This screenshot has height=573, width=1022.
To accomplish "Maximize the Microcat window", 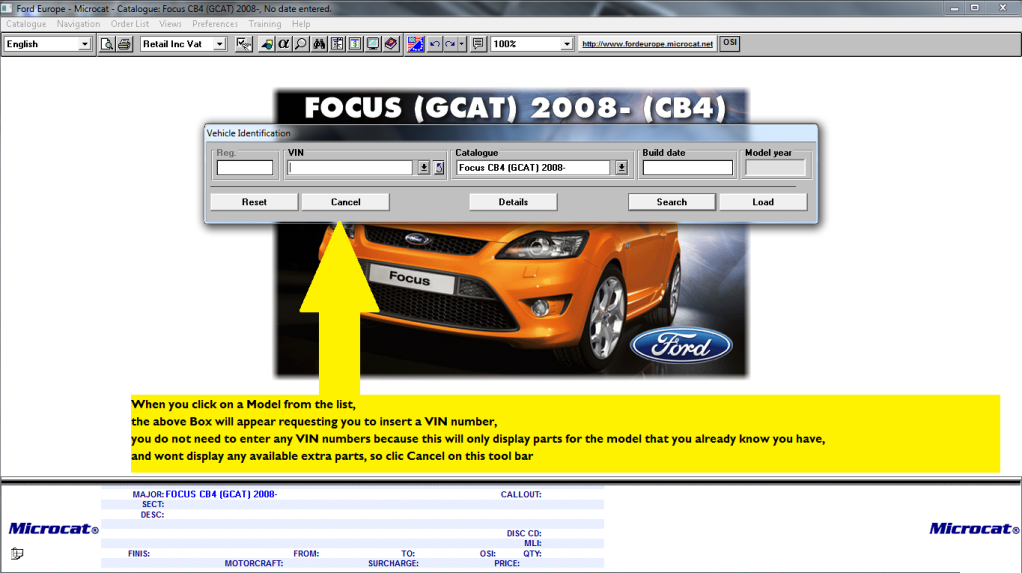I will pos(975,8).
